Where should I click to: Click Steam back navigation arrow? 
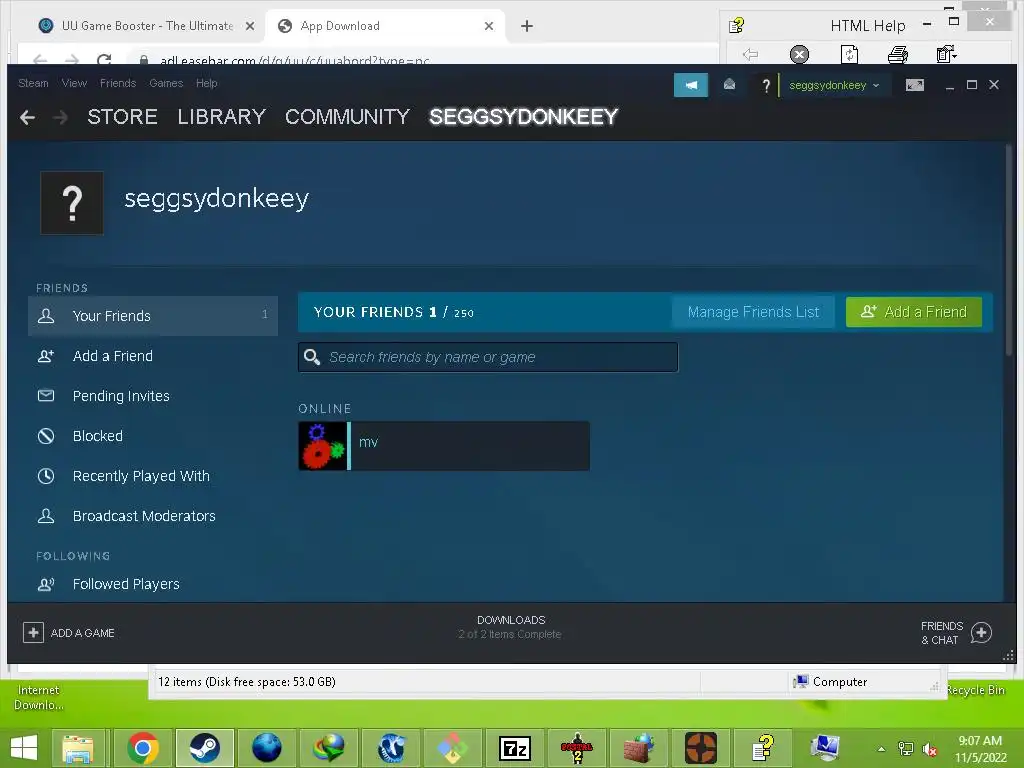[27, 118]
